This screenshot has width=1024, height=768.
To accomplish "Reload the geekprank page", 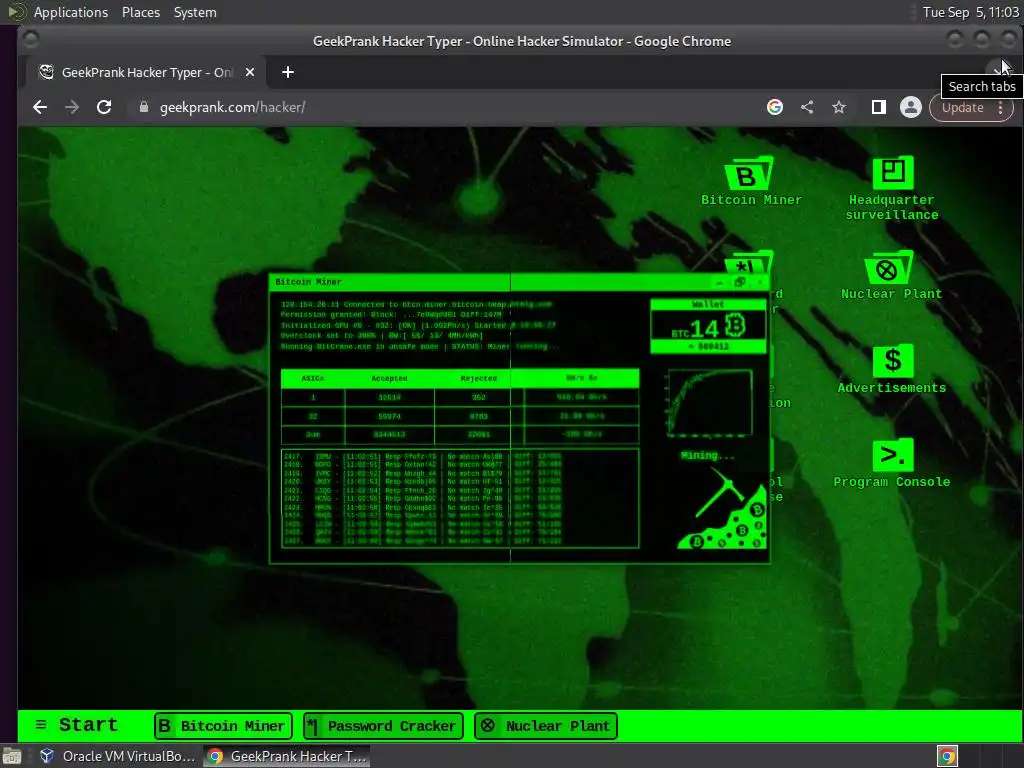I will point(104,107).
